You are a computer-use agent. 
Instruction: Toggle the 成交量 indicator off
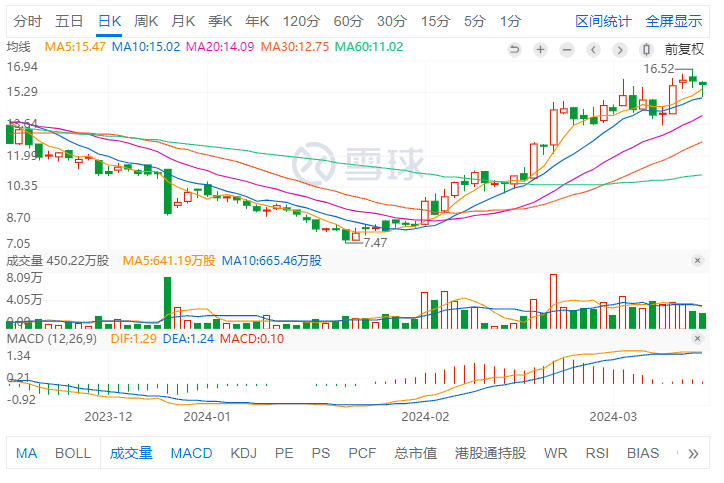[131, 453]
